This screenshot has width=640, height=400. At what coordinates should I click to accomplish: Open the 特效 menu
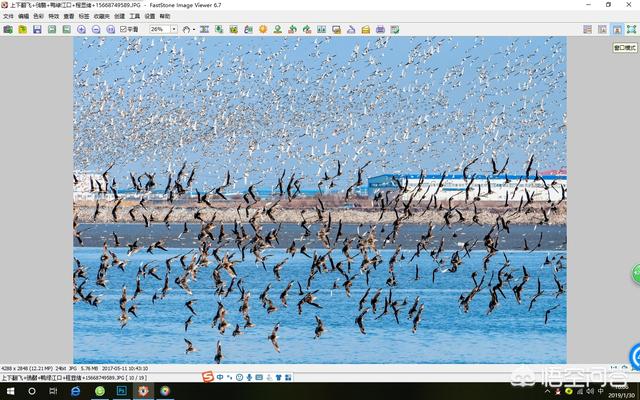(x=53, y=16)
